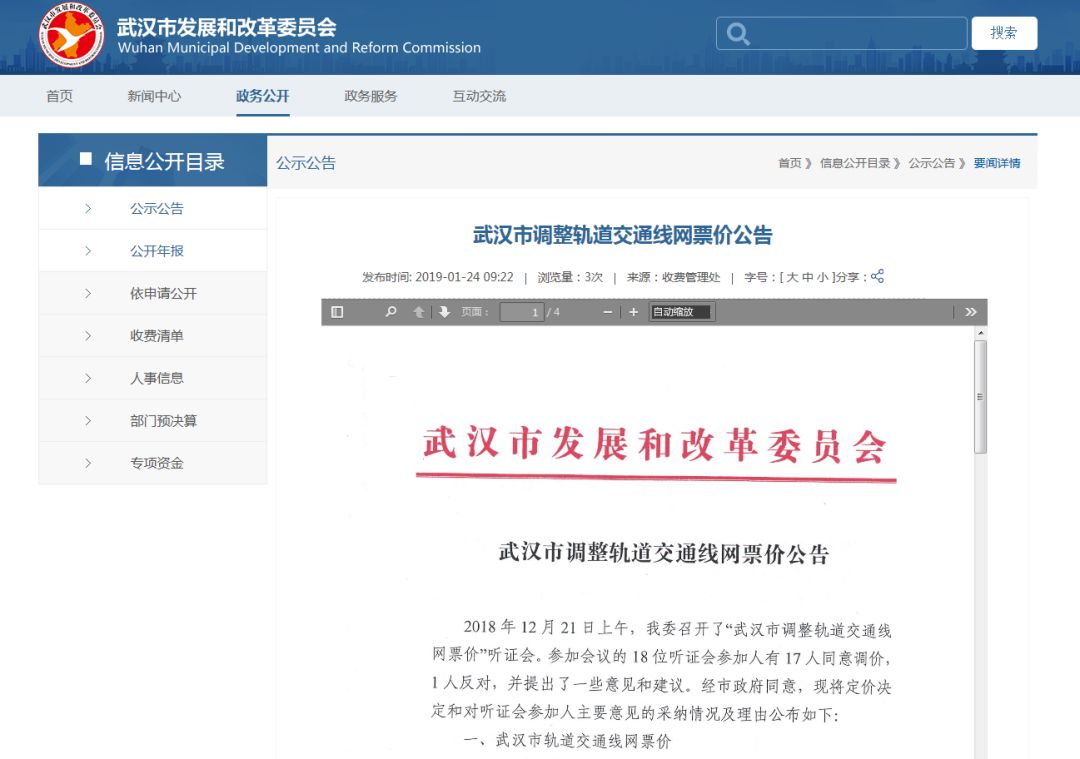Focus the PDF page number field
The image size is (1080, 759).
click(521, 312)
